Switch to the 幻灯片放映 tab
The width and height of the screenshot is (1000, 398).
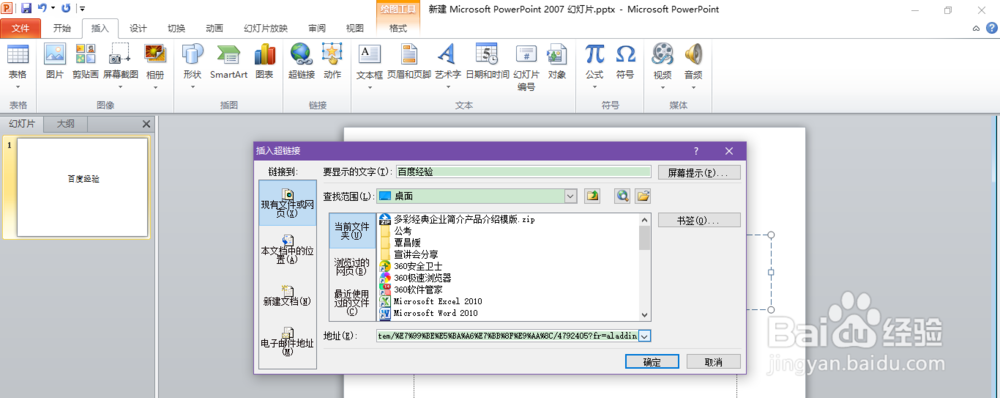tap(266, 28)
